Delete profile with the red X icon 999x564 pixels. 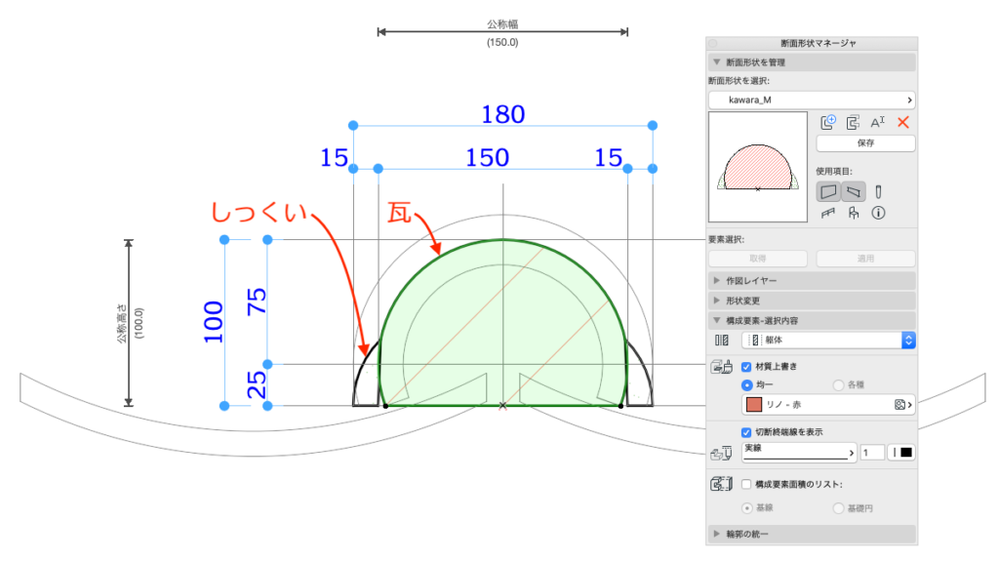[903, 122]
